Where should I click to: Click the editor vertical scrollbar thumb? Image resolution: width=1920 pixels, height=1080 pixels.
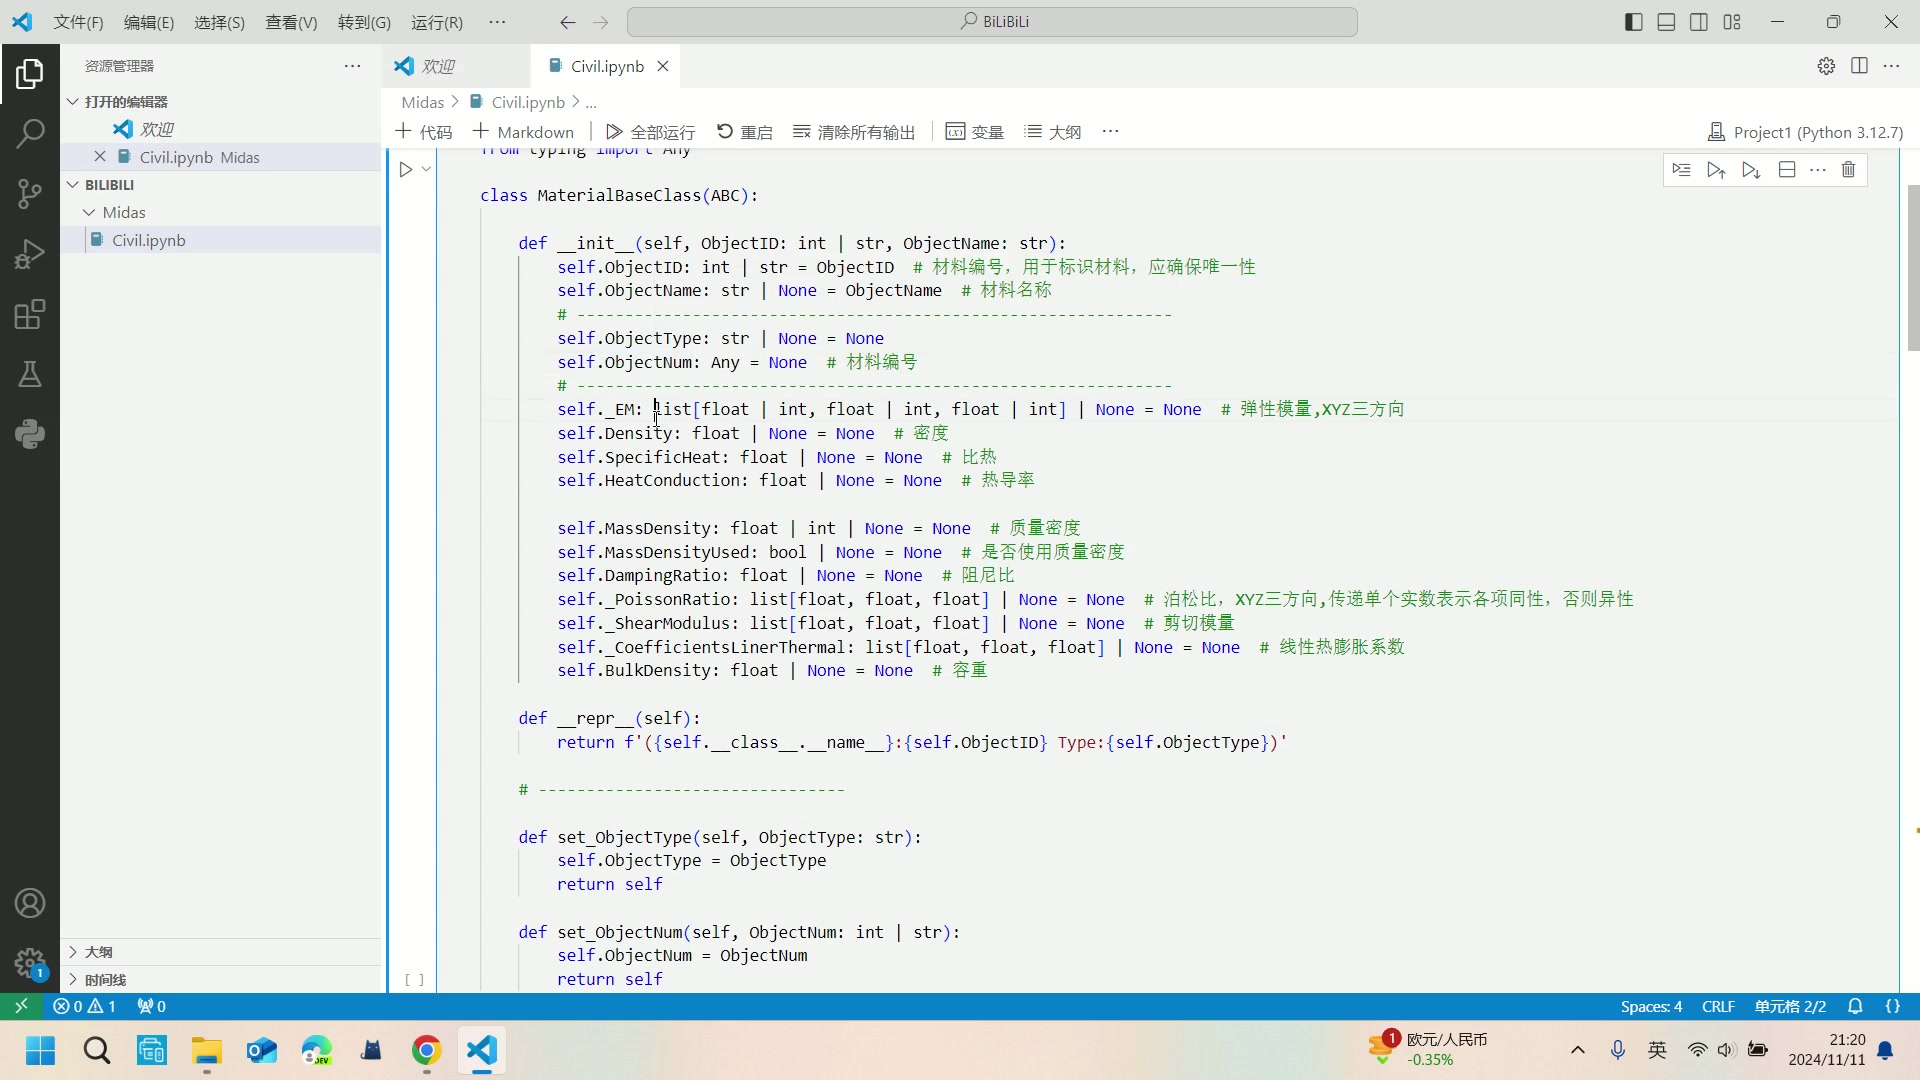coord(1913,268)
